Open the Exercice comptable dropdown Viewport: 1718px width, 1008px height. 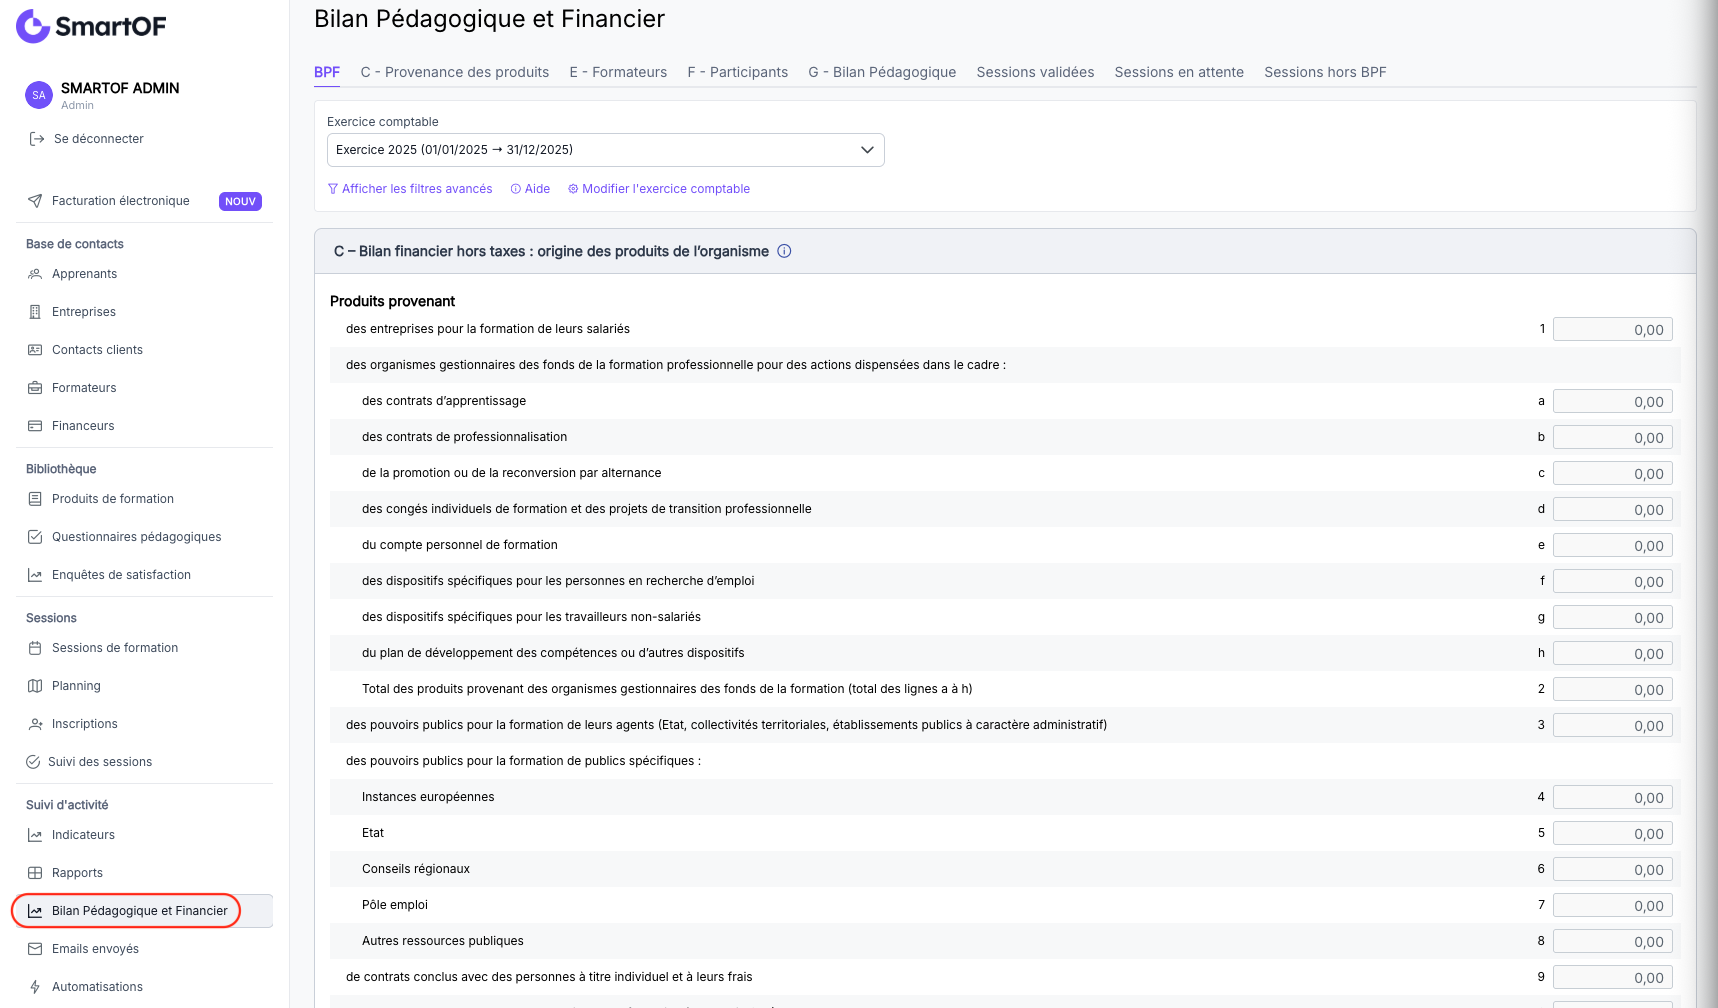click(x=606, y=150)
